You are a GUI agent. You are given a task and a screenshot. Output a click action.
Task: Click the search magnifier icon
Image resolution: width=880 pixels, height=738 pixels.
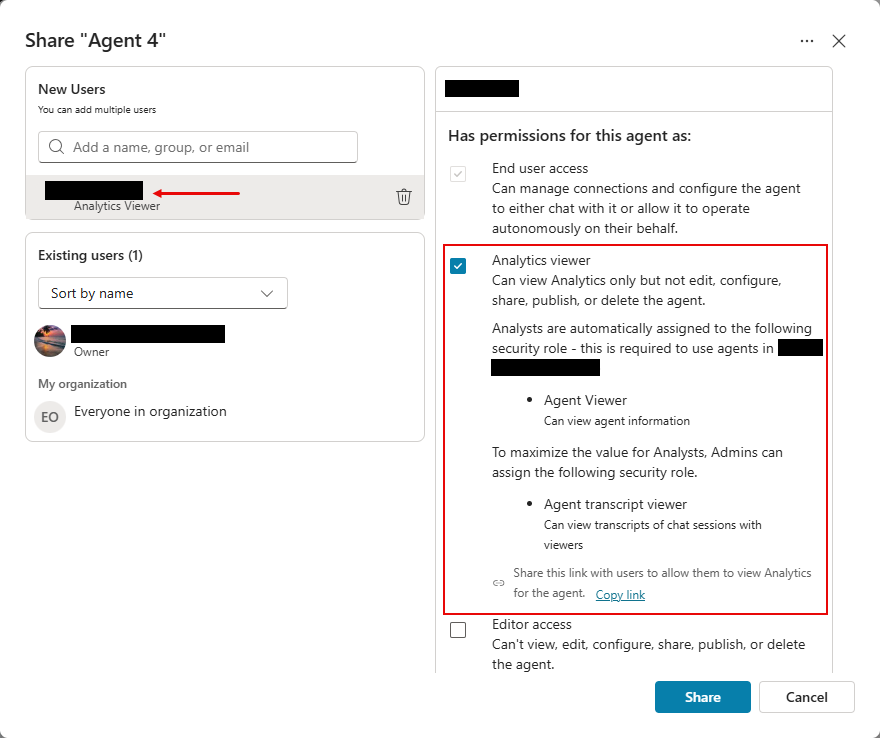pyautogui.click(x=56, y=147)
